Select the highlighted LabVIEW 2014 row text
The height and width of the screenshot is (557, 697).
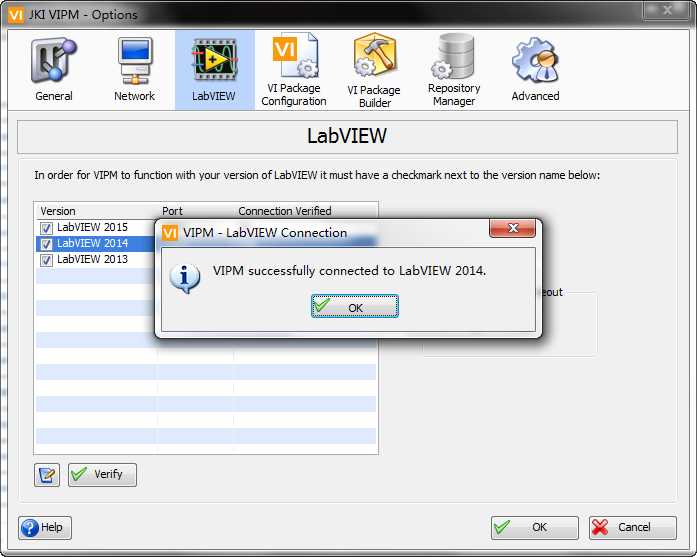92,243
